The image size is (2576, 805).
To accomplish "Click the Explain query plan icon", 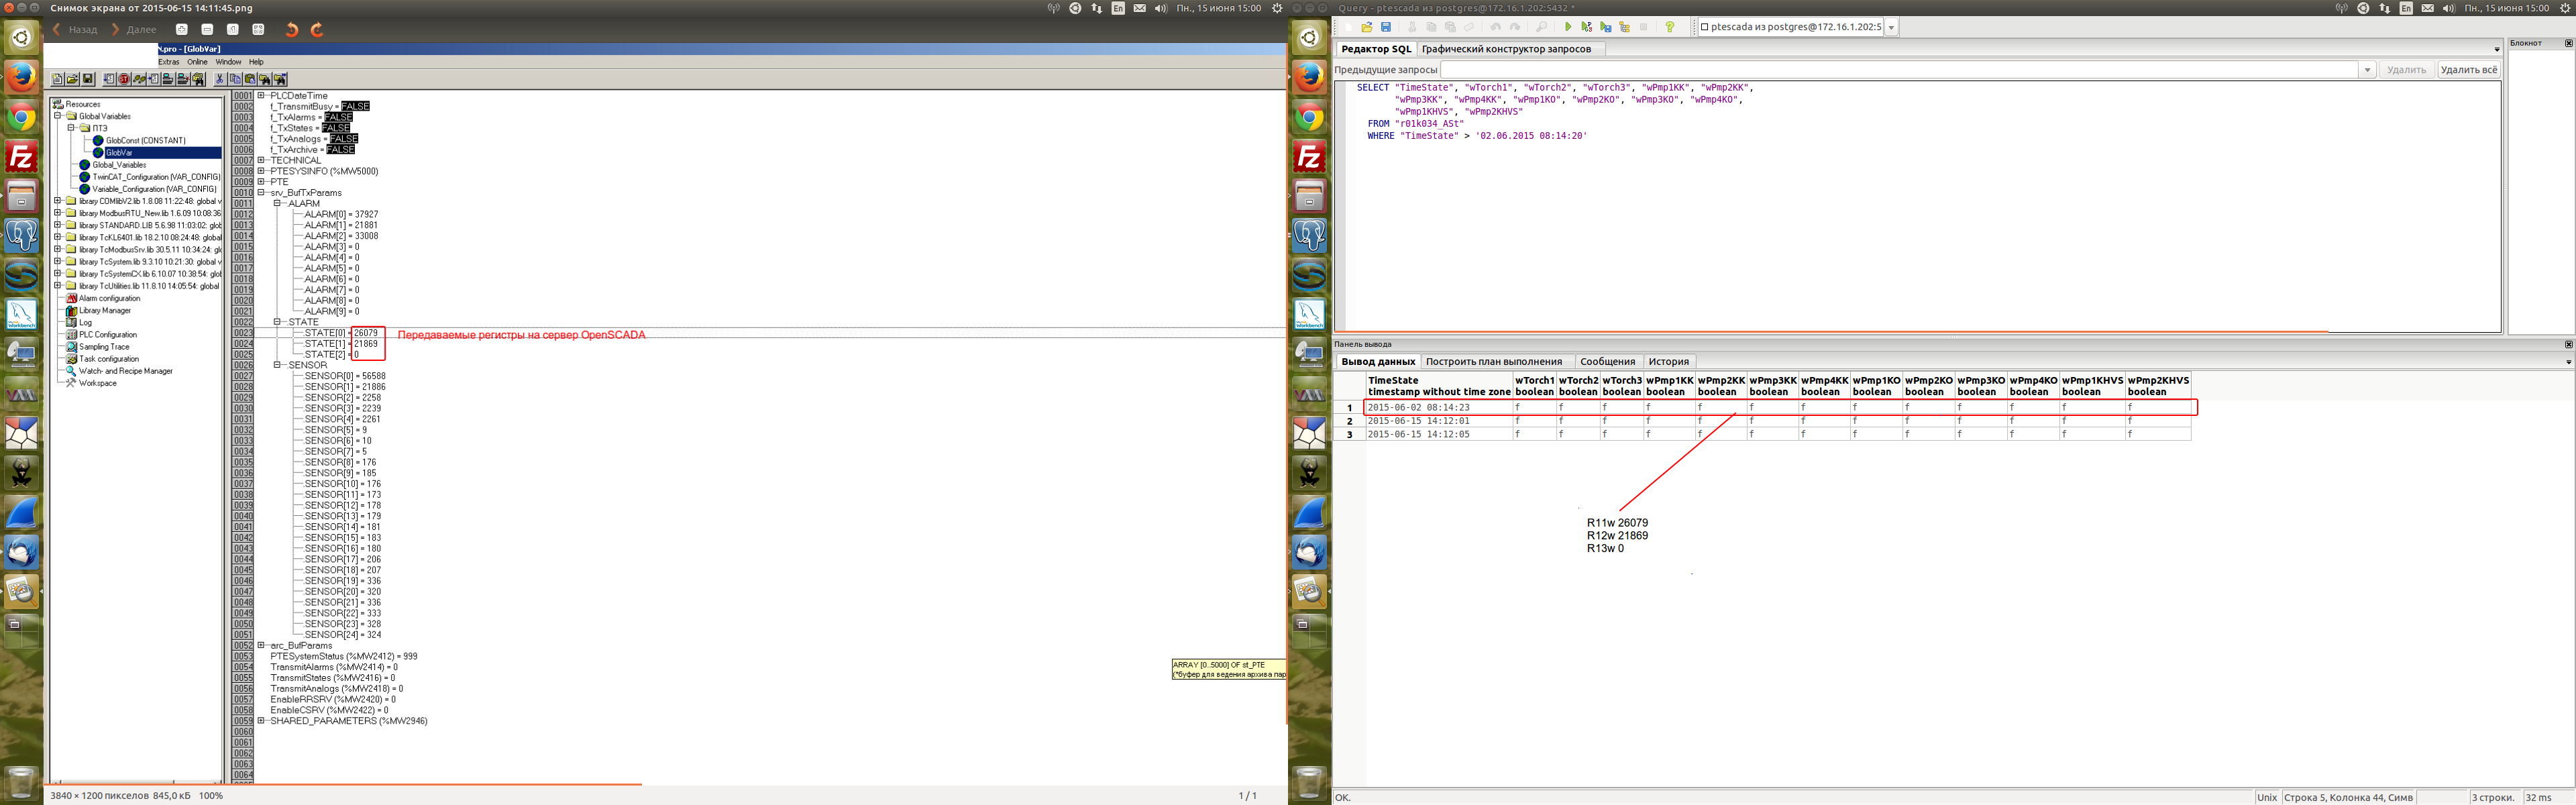I will pos(1624,28).
